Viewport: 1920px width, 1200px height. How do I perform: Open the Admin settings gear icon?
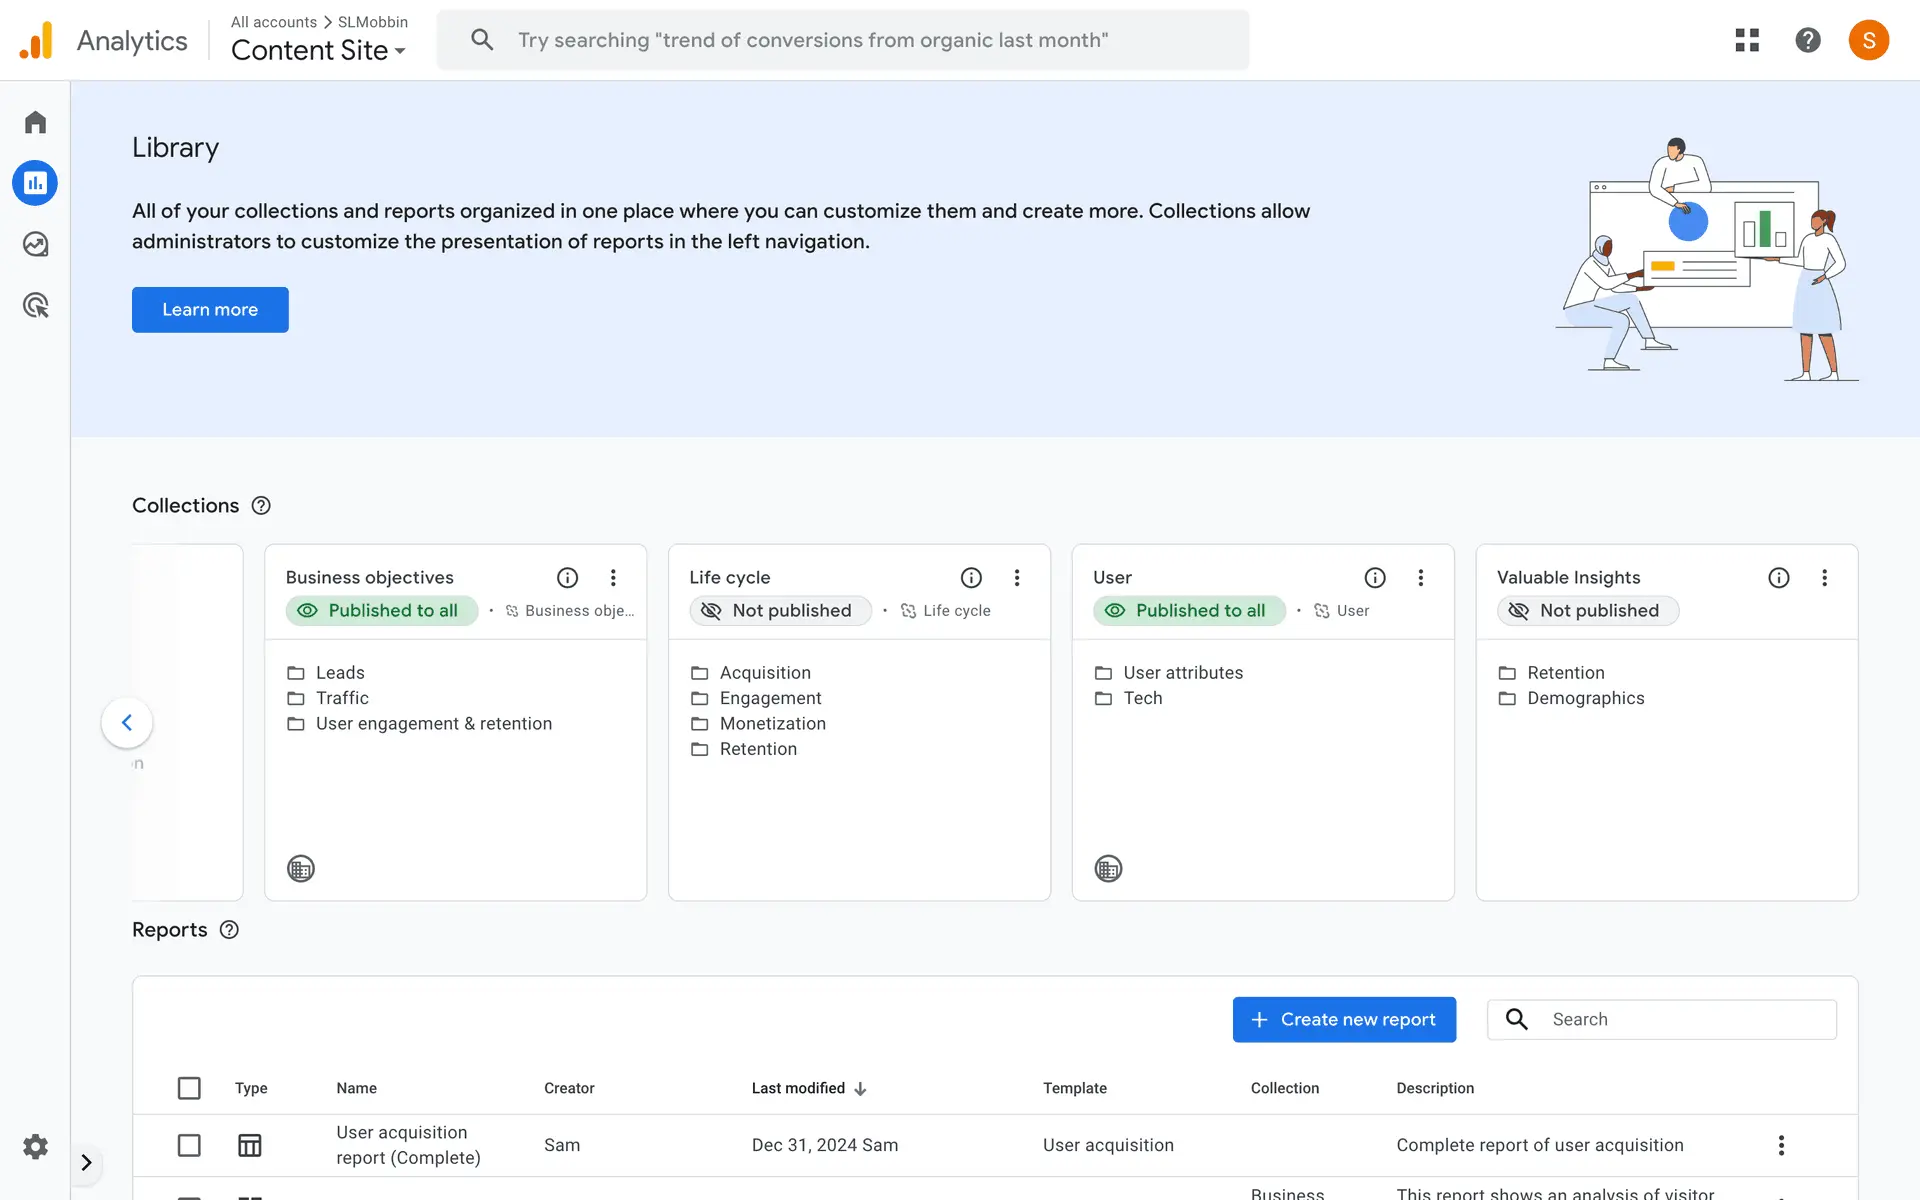coord(35,1146)
